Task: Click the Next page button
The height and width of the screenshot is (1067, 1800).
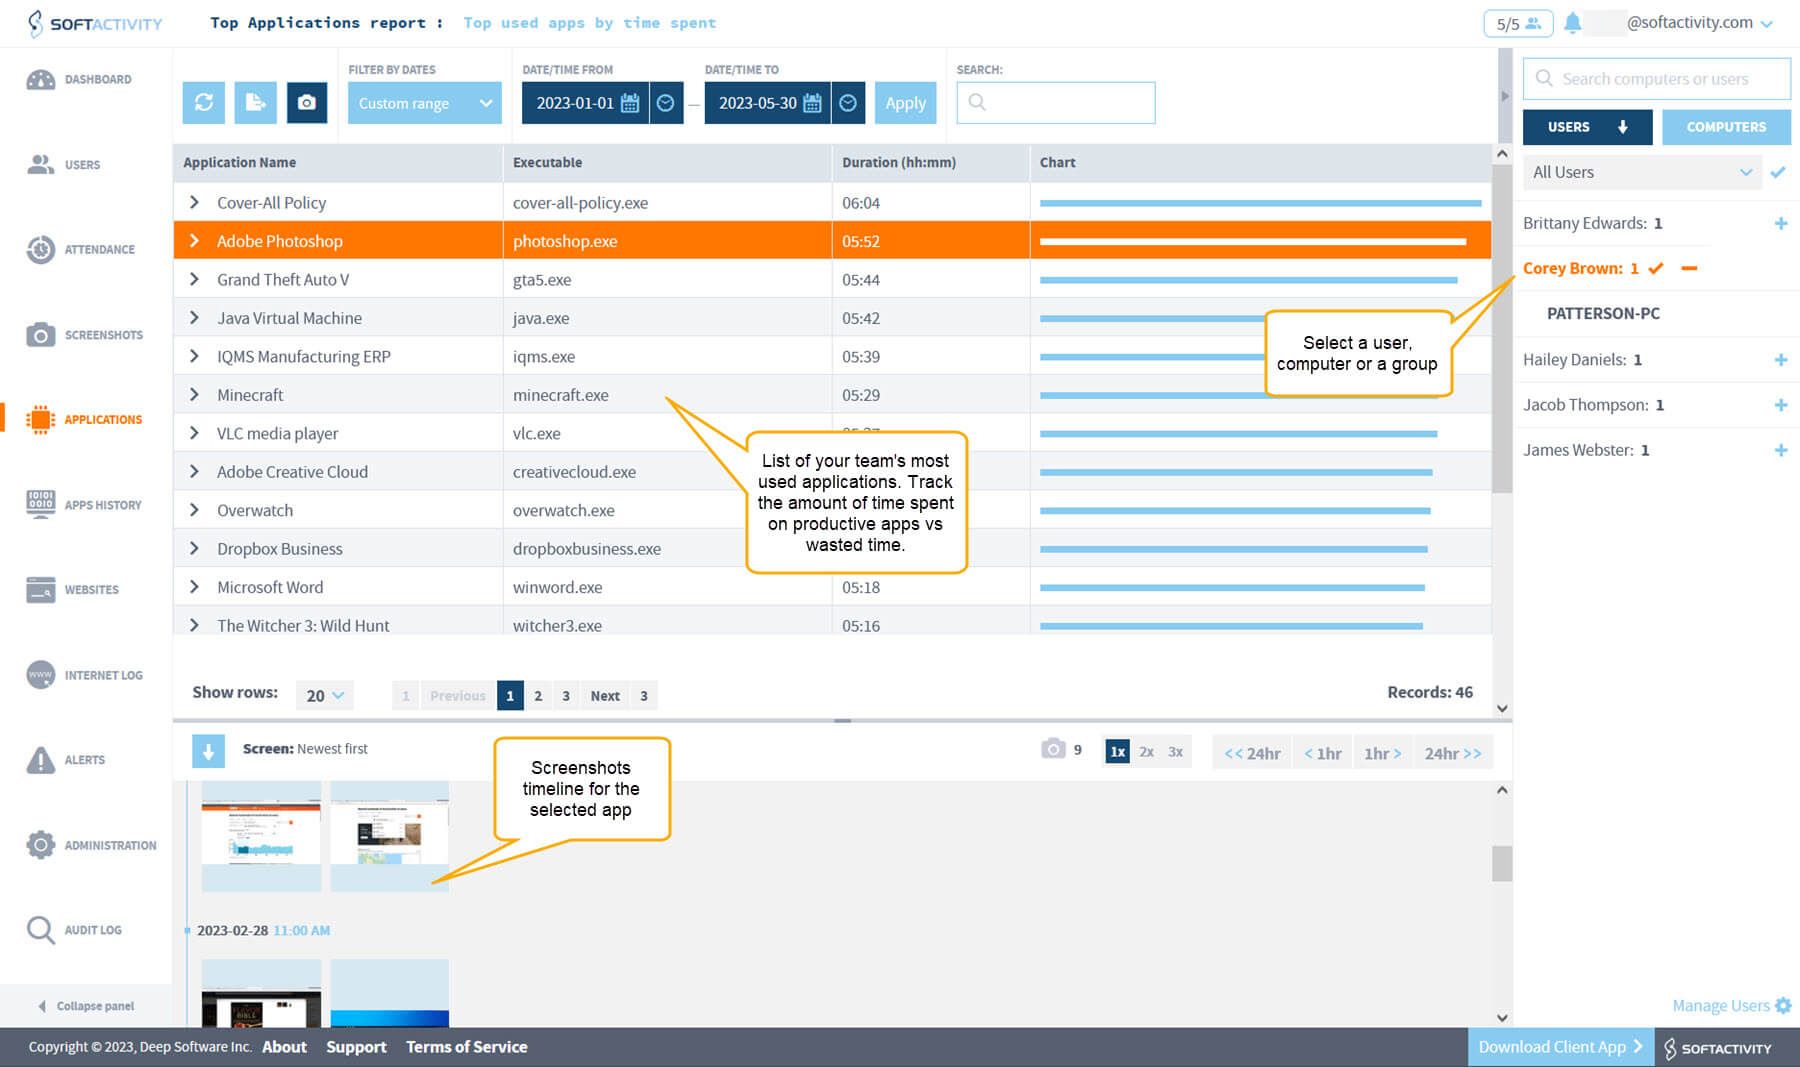Action: [605, 695]
